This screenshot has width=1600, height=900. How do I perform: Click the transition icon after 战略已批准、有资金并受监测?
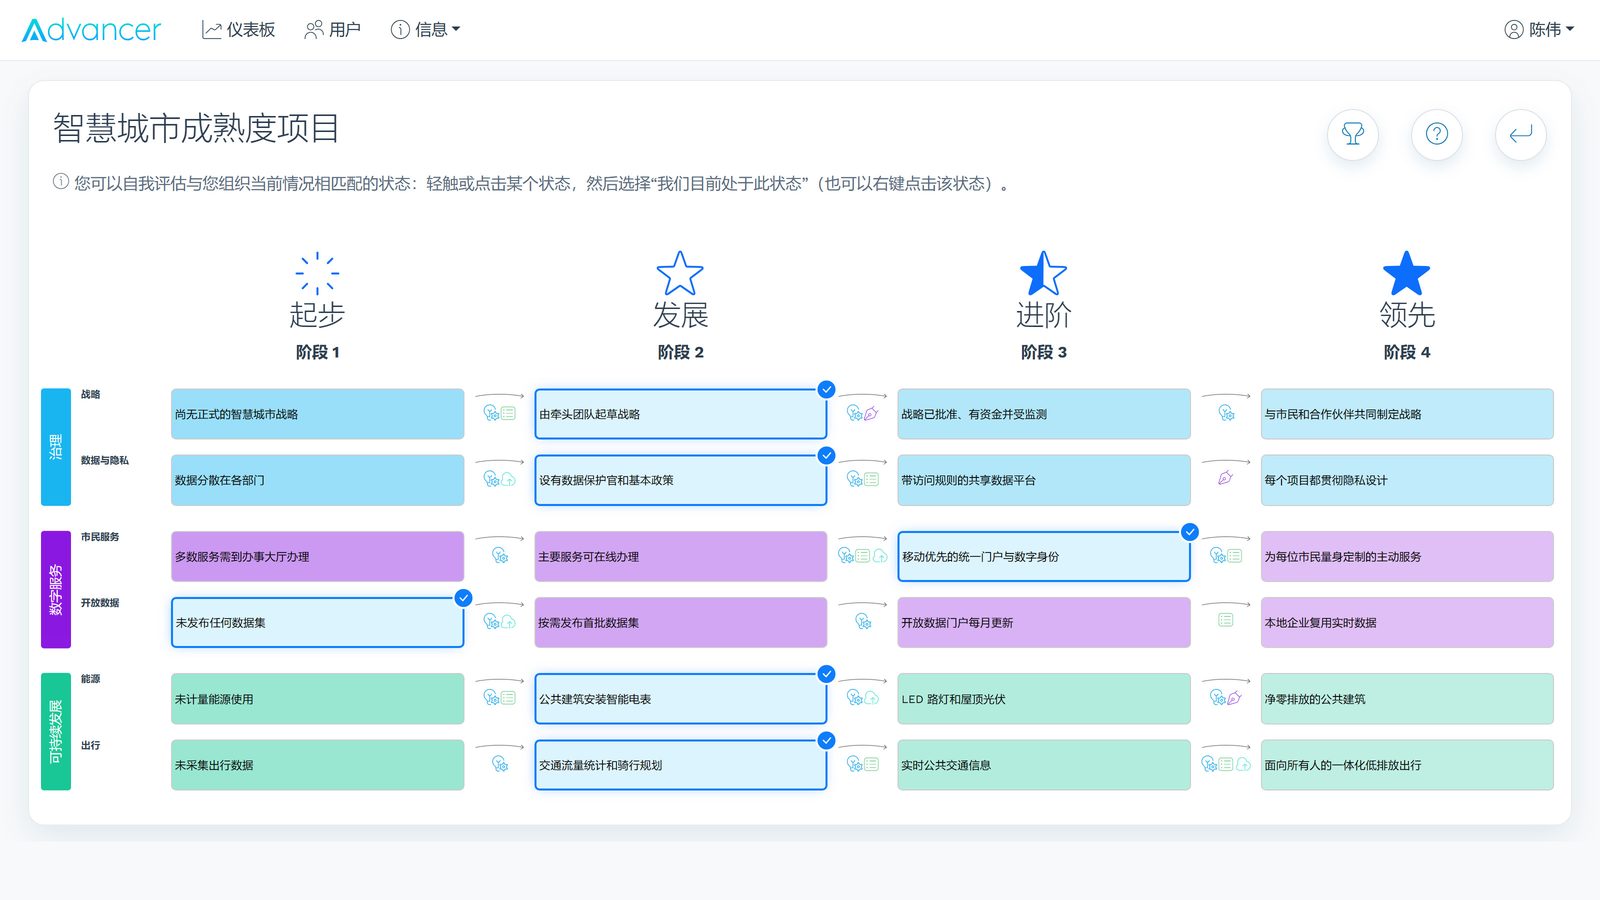pyautogui.click(x=1226, y=413)
